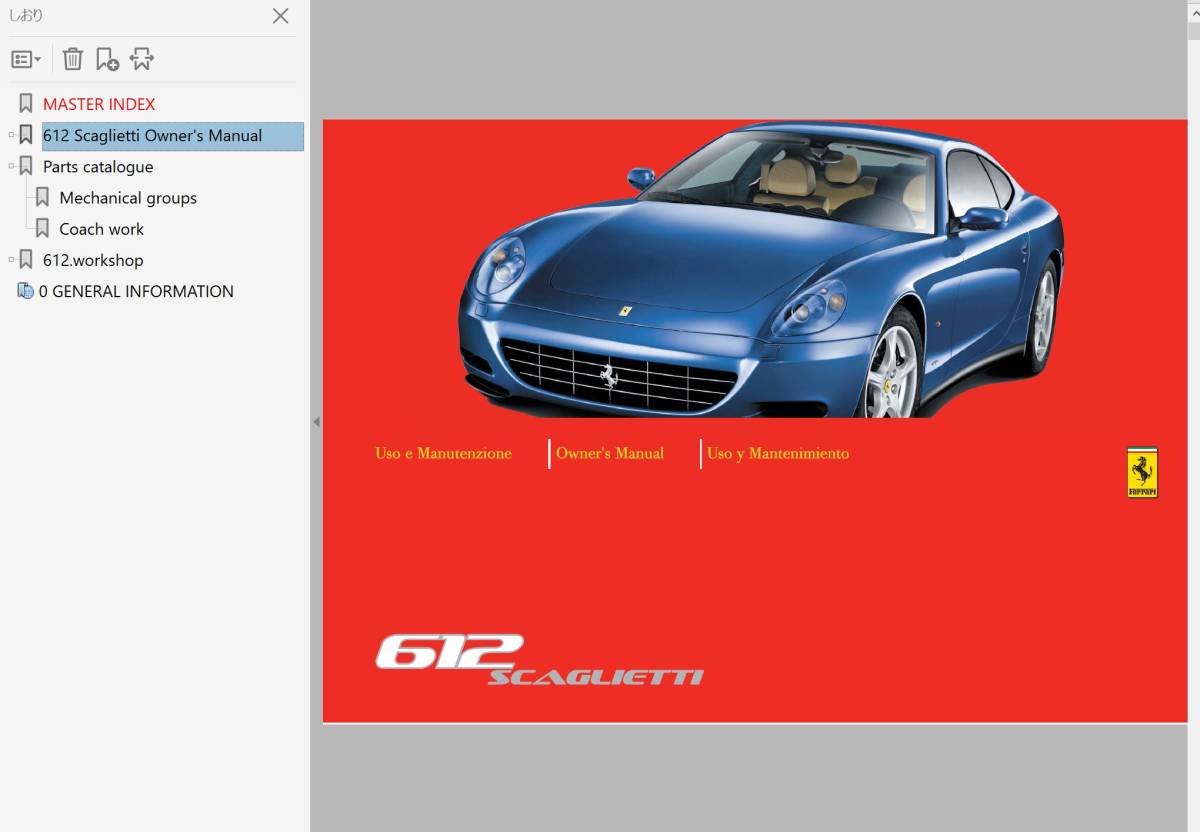1200x832 pixels.
Task: Select the MASTER INDEX bookmark label
Action: (99, 104)
